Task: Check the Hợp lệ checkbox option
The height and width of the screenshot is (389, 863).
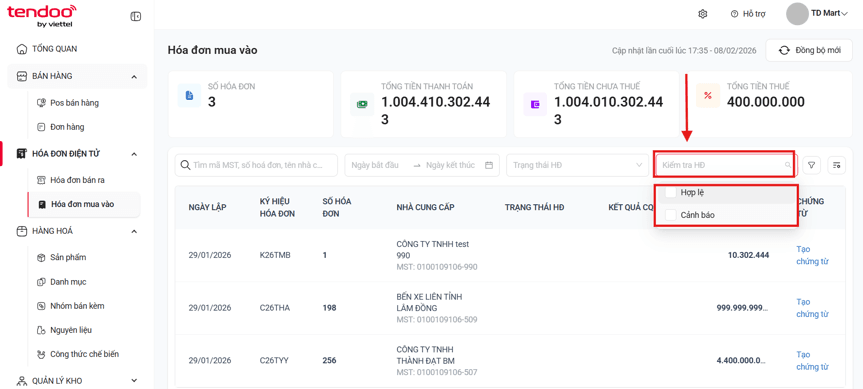Action: (x=671, y=193)
